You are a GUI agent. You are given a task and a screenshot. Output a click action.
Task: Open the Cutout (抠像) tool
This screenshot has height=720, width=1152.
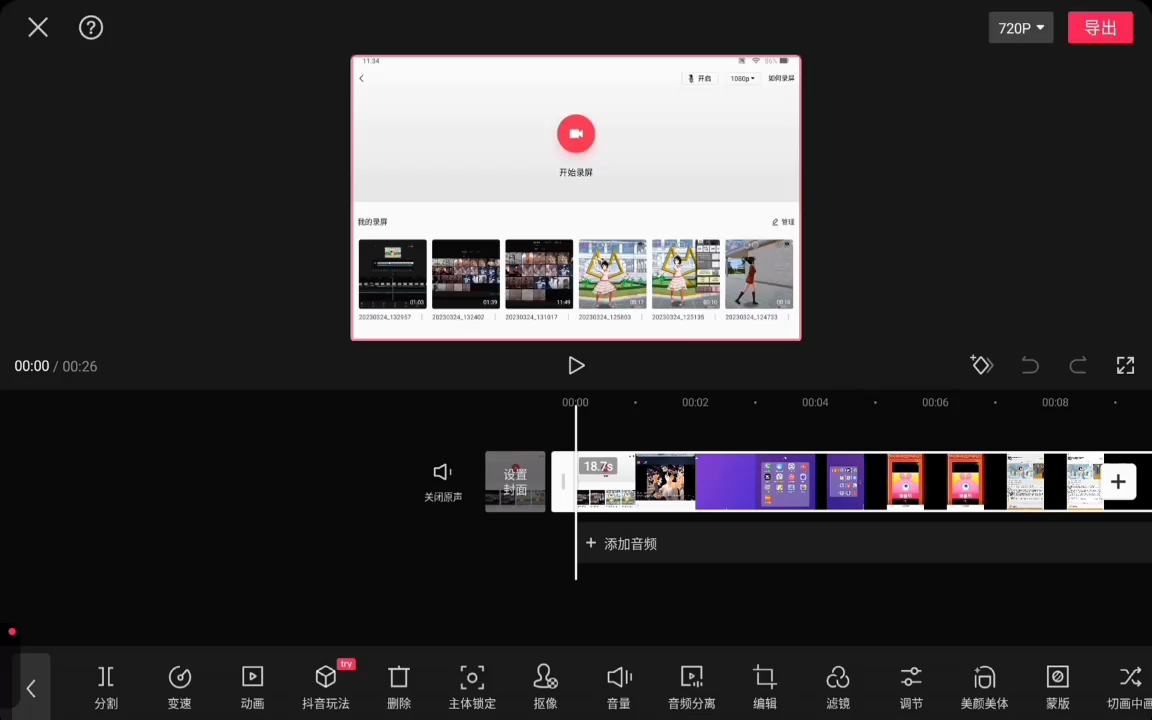545,686
